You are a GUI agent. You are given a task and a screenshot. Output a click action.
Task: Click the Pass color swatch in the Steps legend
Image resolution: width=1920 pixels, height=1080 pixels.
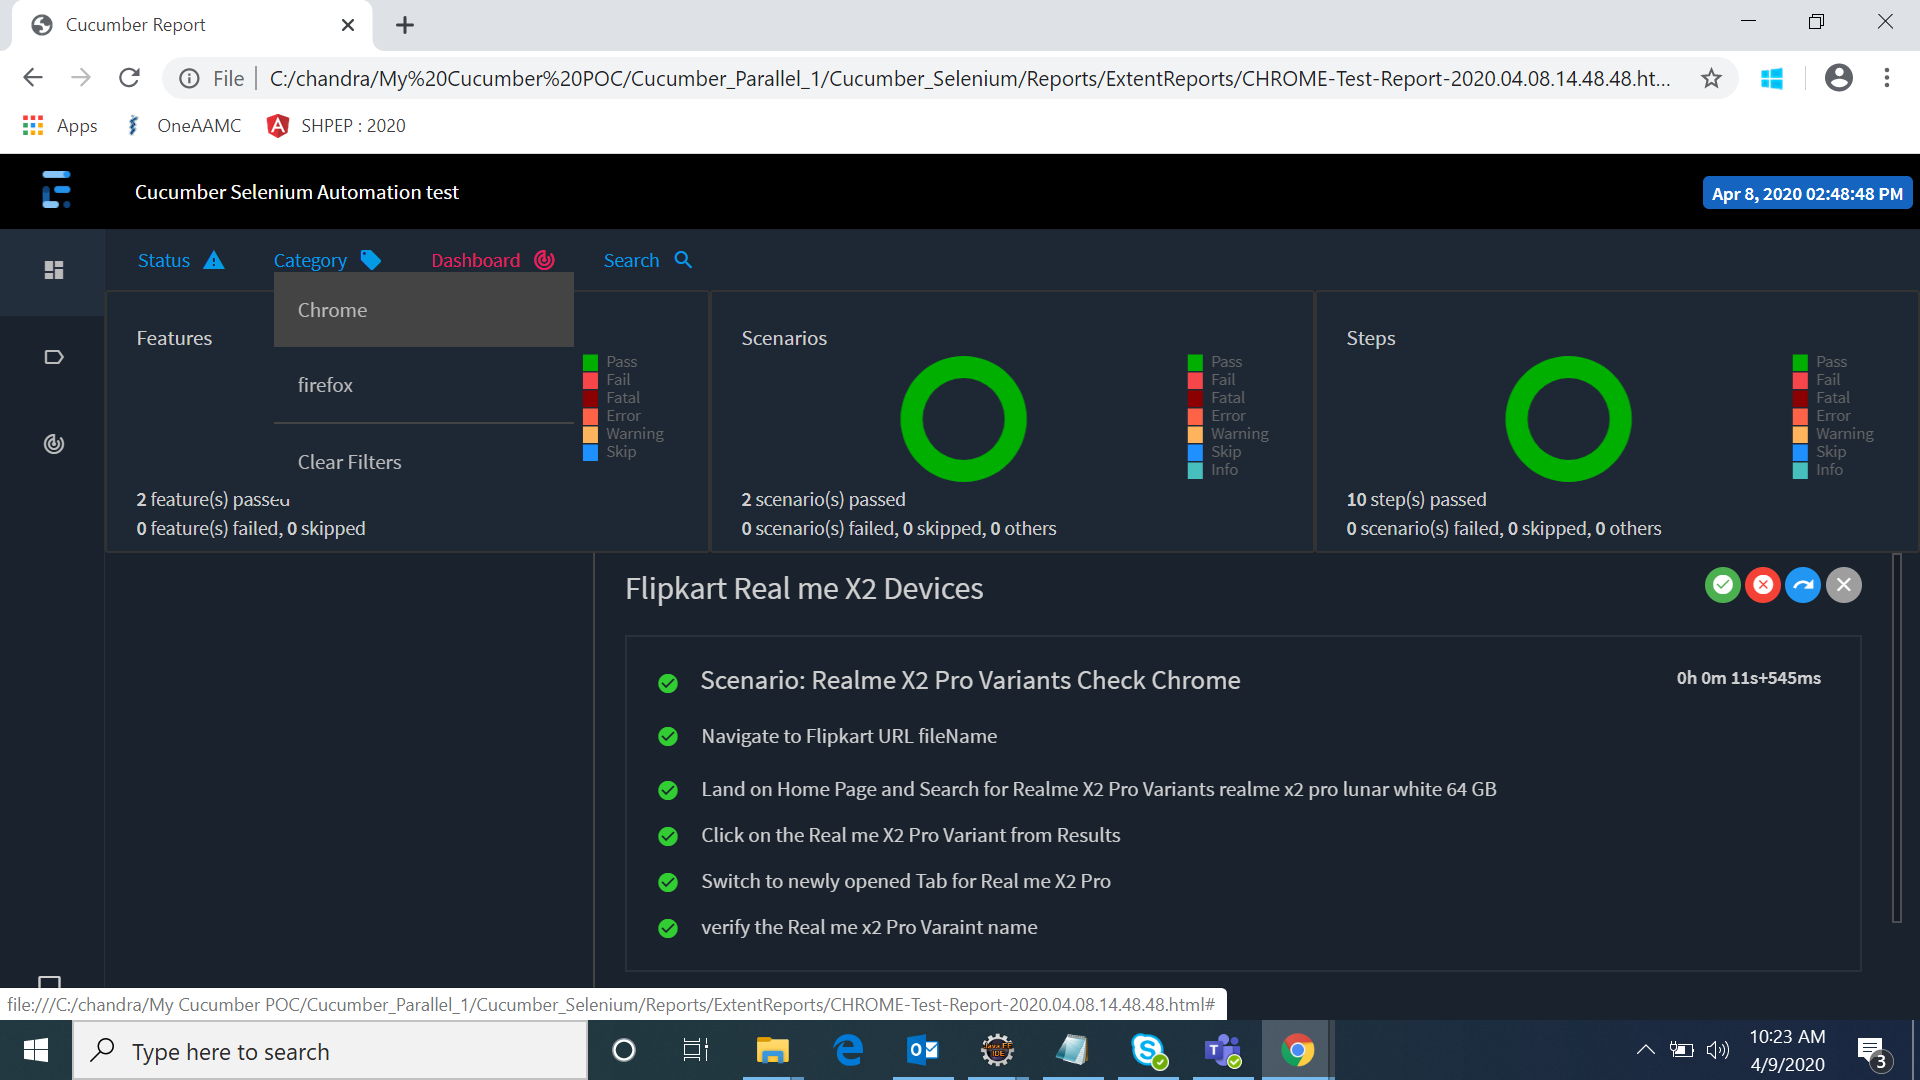click(1800, 361)
